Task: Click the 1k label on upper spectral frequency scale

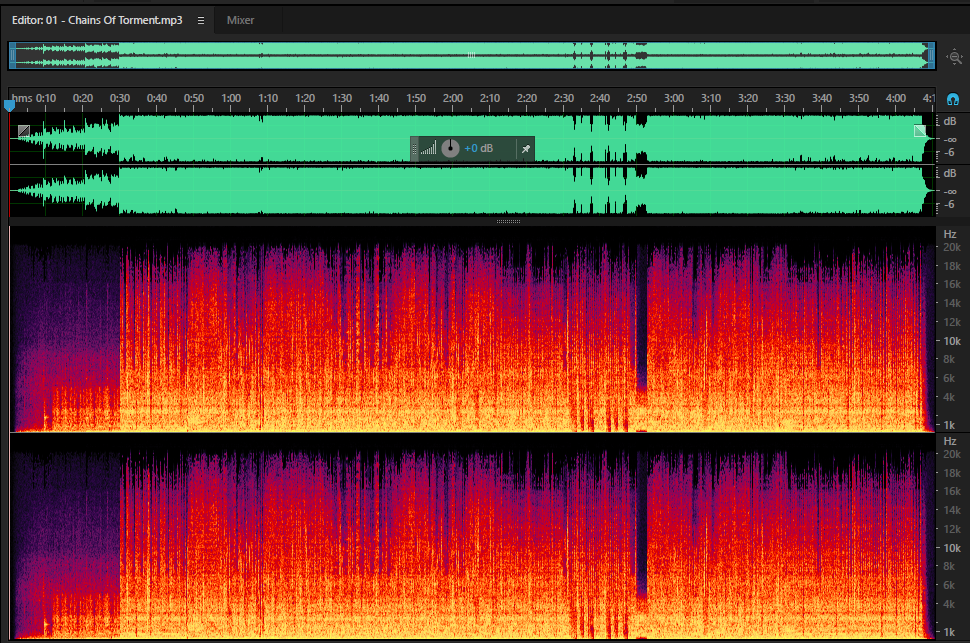Action: click(x=949, y=425)
